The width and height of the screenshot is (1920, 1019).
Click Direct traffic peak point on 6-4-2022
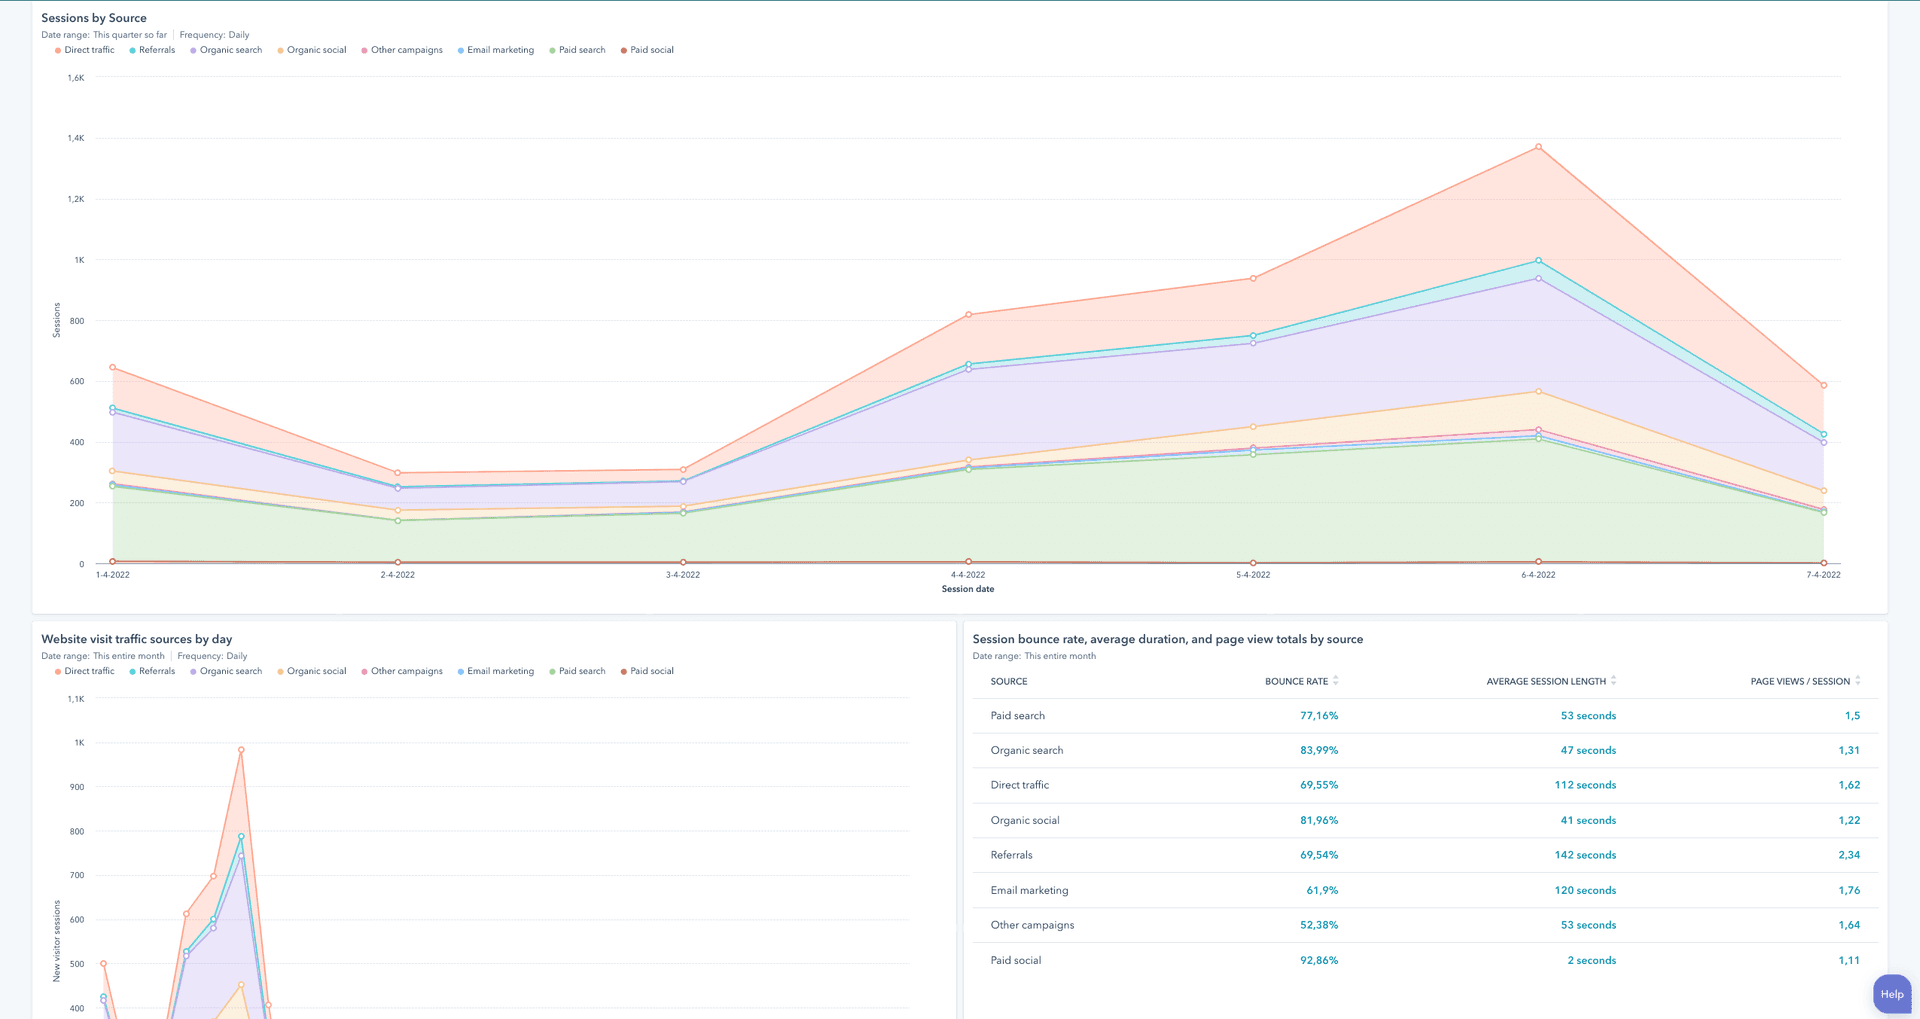tap(1538, 147)
